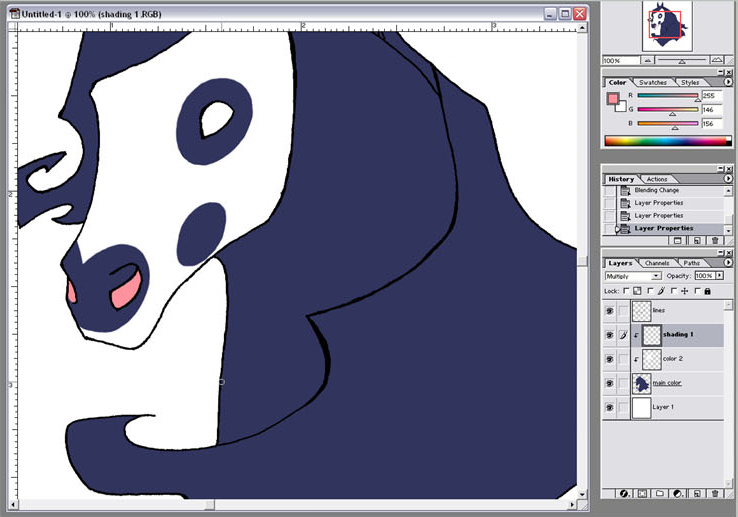
Task: Click the R value field showing 255
Action: pyautogui.click(x=711, y=96)
